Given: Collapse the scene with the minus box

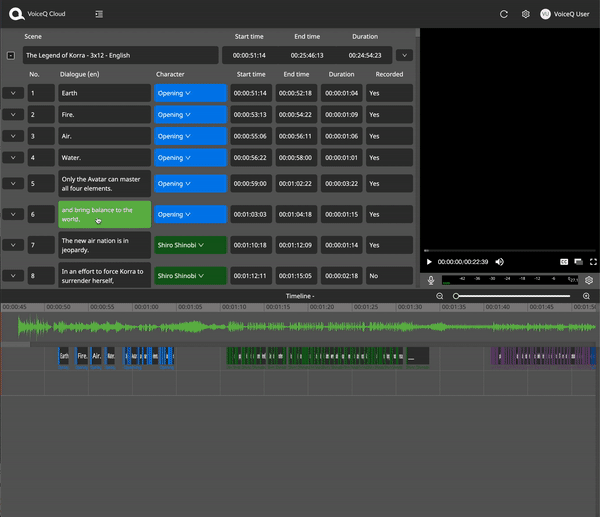Looking at the screenshot, I should [x=11, y=55].
